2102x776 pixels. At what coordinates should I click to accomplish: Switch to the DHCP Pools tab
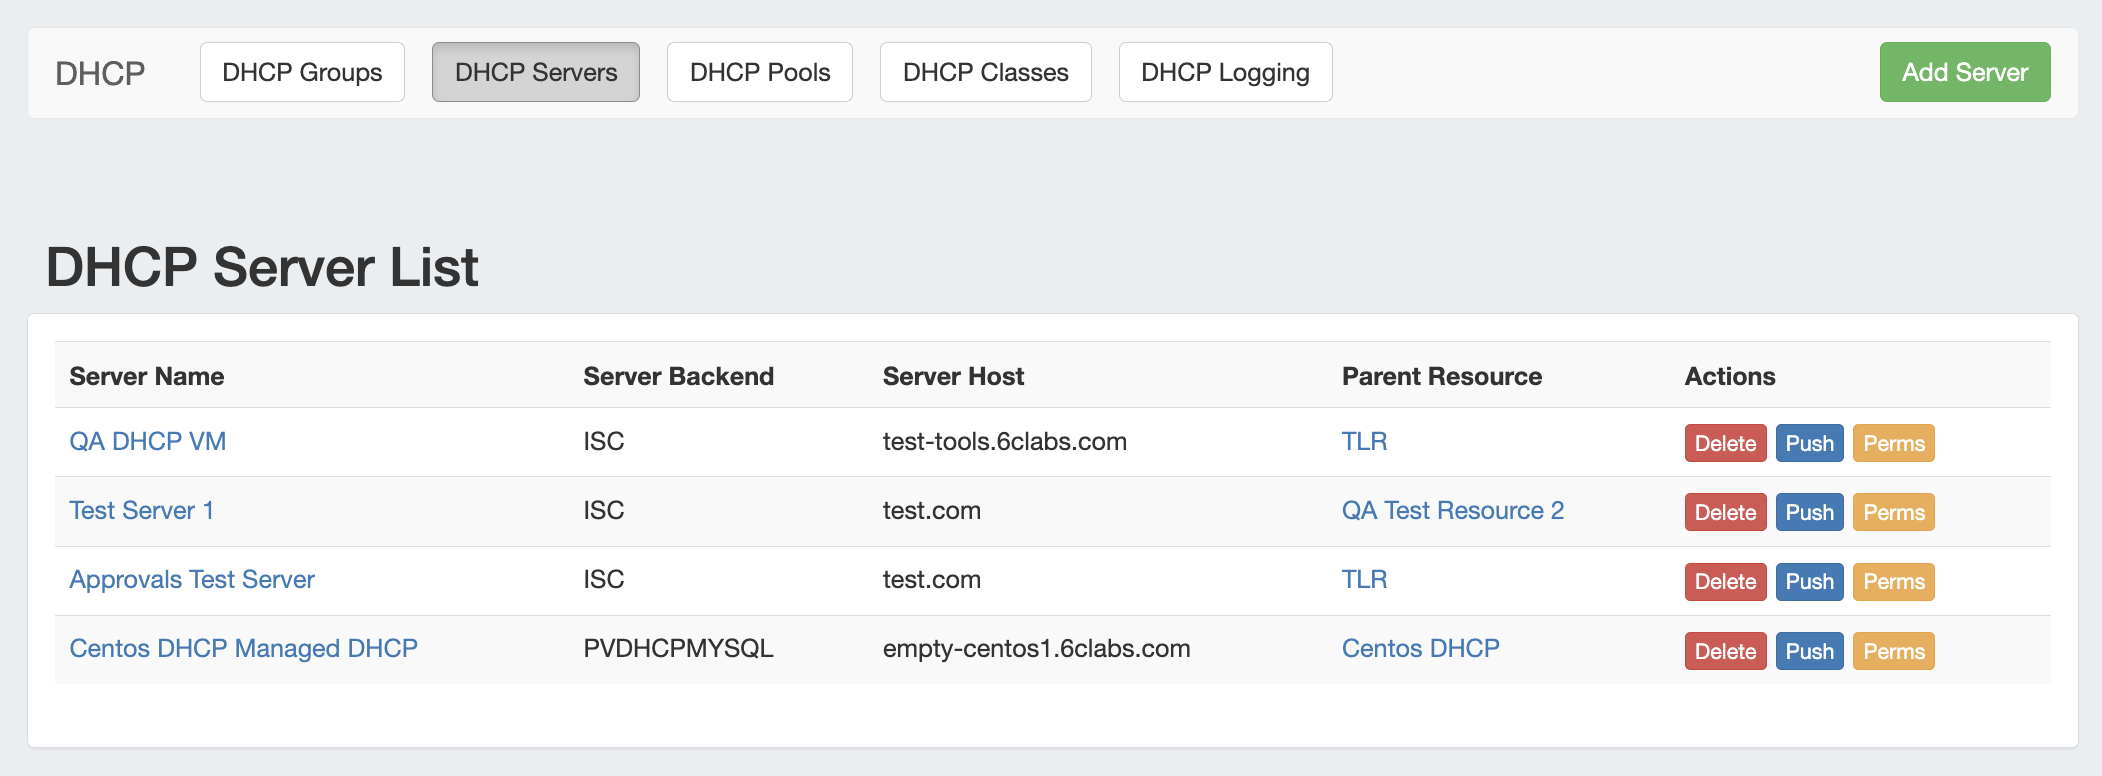(x=759, y=72)
